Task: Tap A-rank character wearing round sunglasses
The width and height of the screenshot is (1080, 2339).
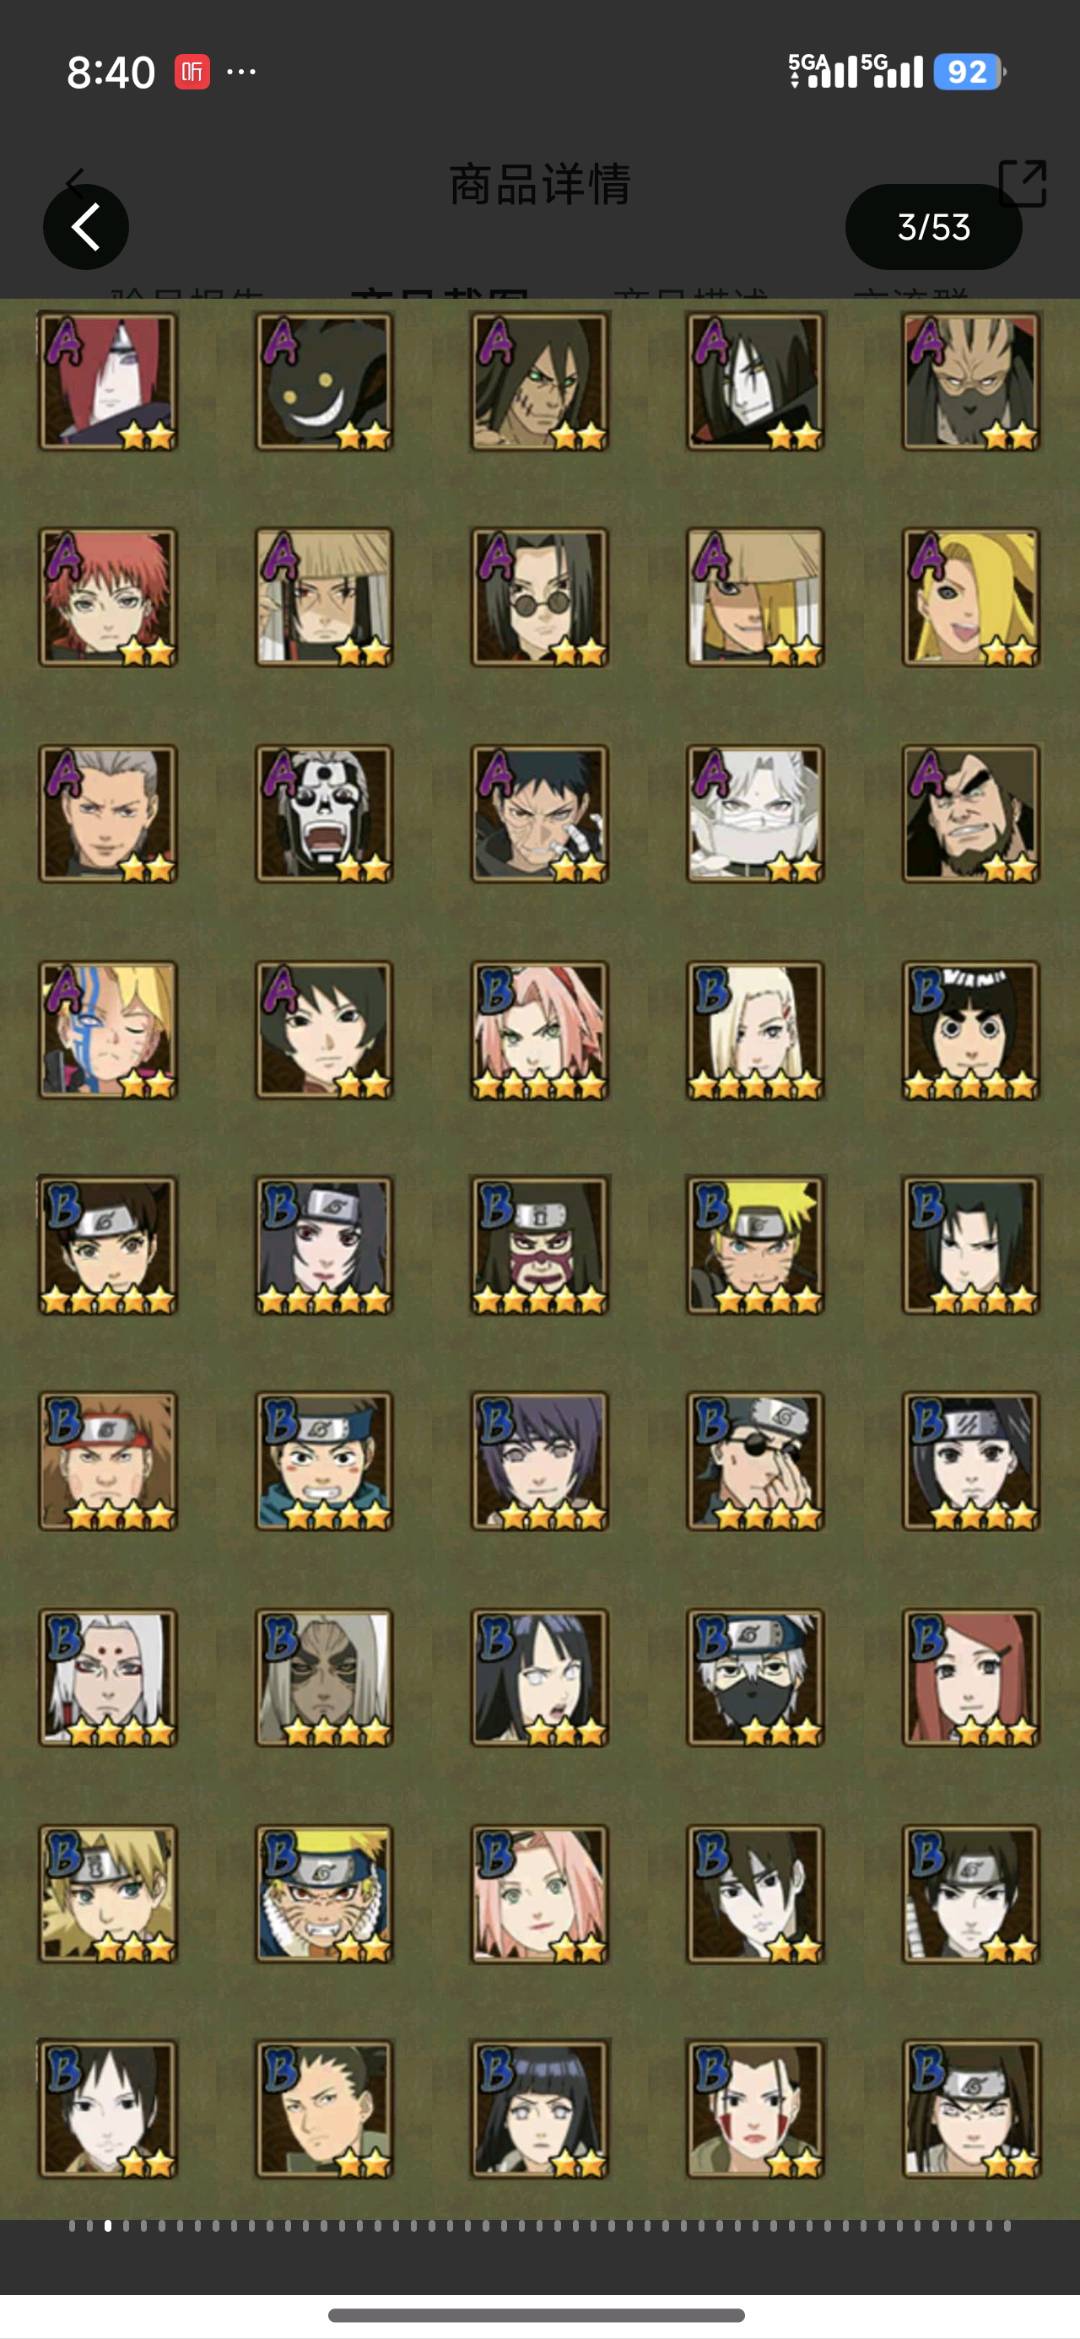Action: pos(540,597)
